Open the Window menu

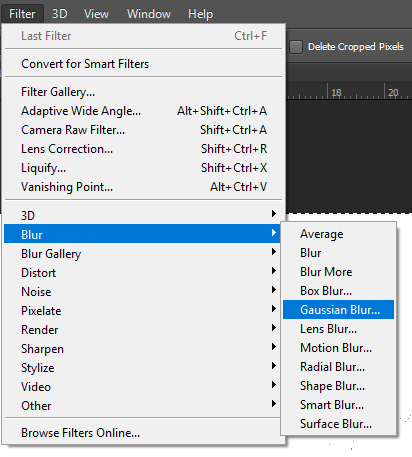click(x=149, y=14)
